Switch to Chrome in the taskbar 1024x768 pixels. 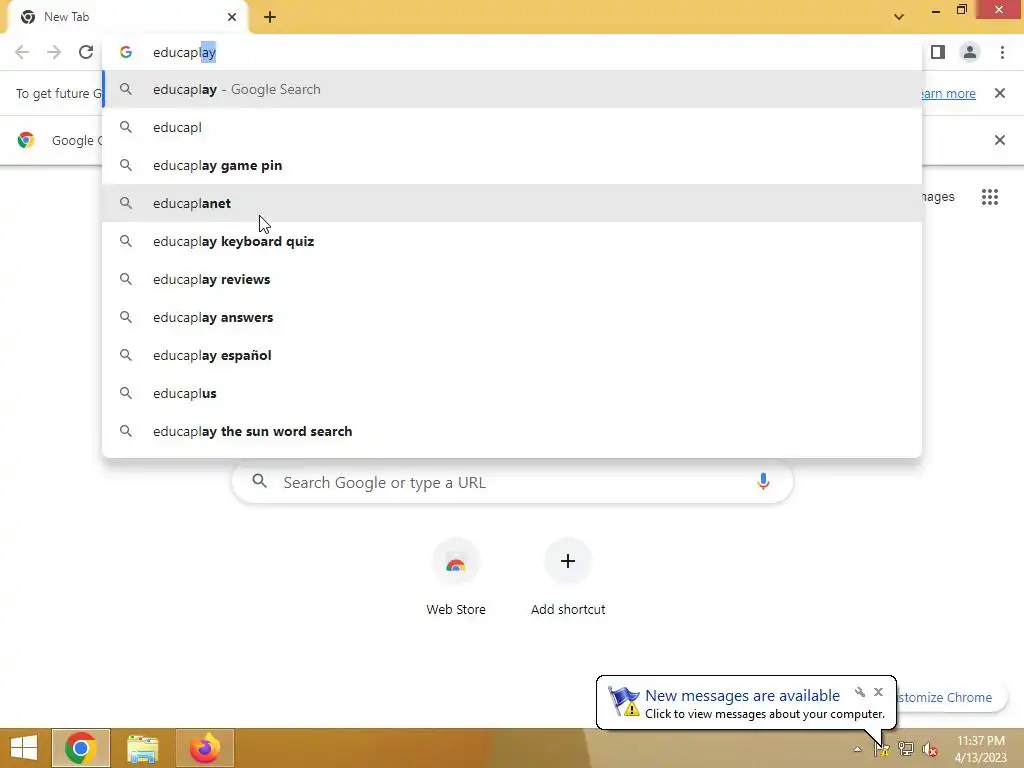click(80, 748)
